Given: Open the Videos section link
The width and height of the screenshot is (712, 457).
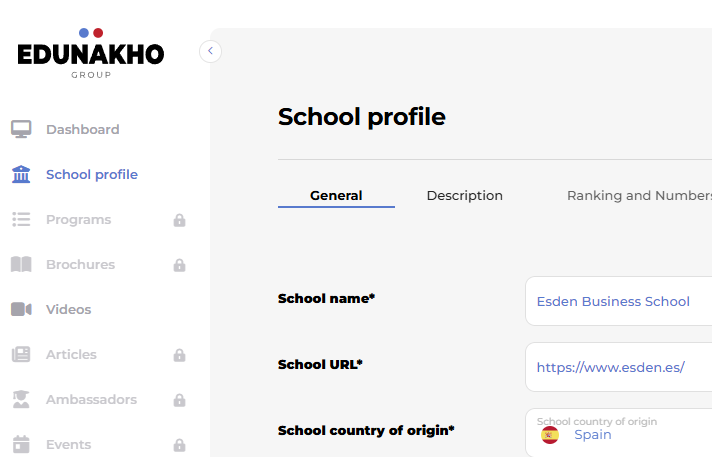Looking at the screenshot, I should tap(68, 310).
